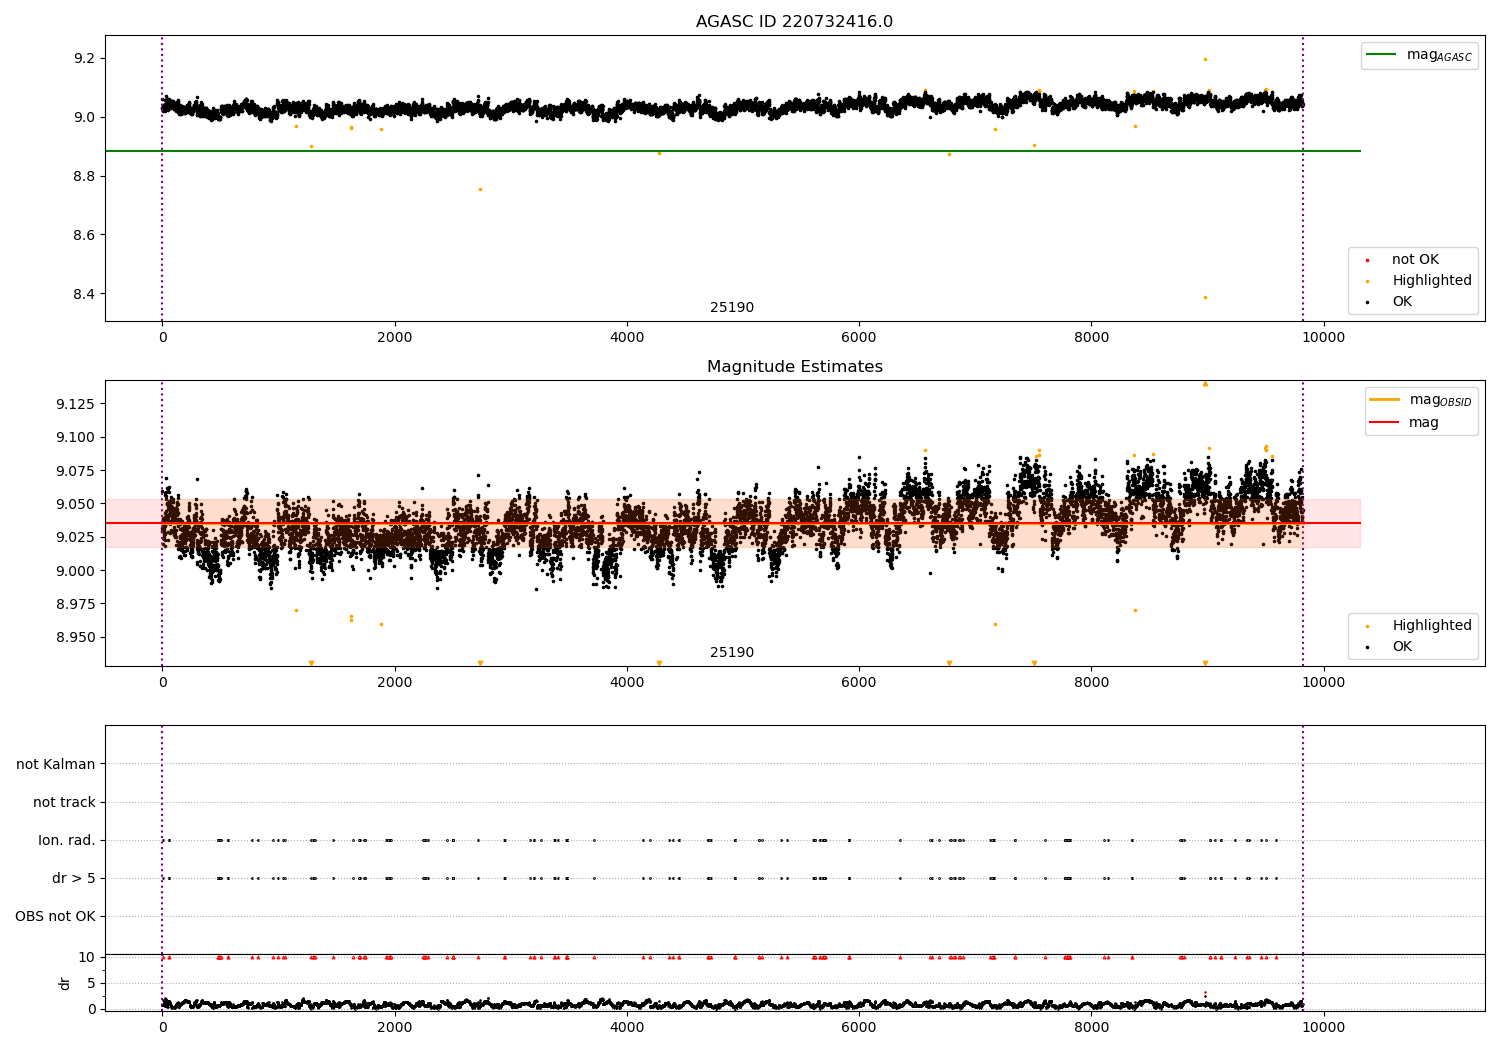
Task: Click the 4000 x-axis tick under the middle plot
Action: [x=627, y=683]
